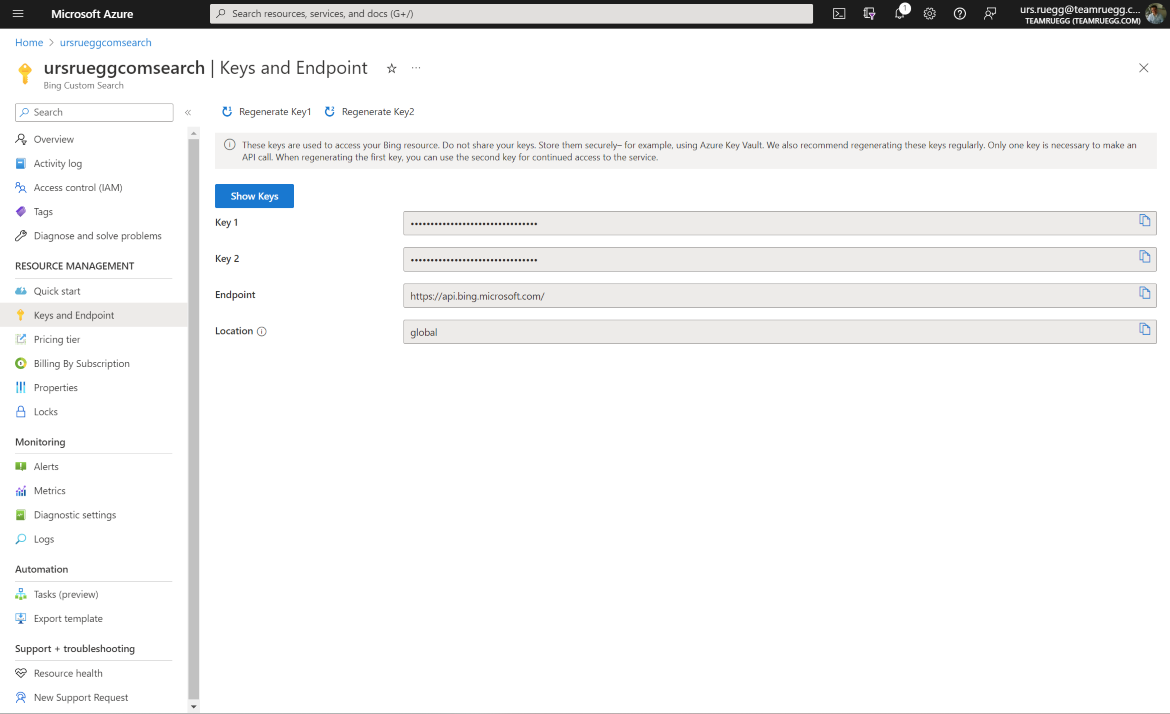This screenshot has width=1170, height=714.
Task: Copy the Endpoint URL
Action: point(1145,292)
